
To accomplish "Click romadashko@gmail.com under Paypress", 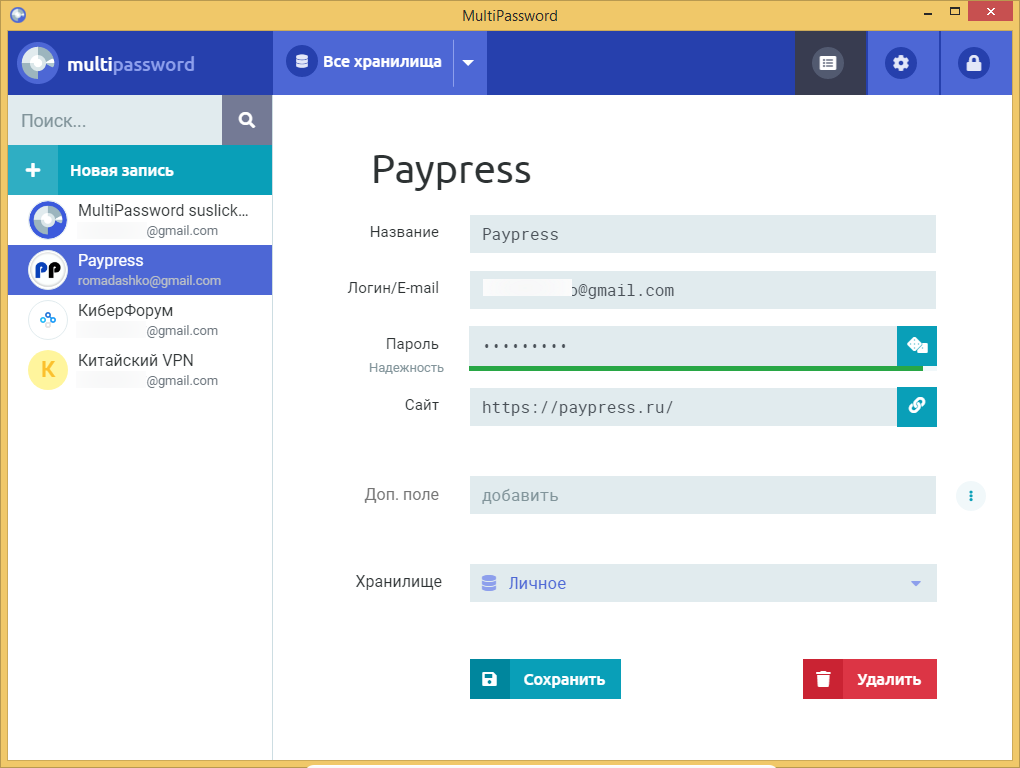I will point(150,281).
